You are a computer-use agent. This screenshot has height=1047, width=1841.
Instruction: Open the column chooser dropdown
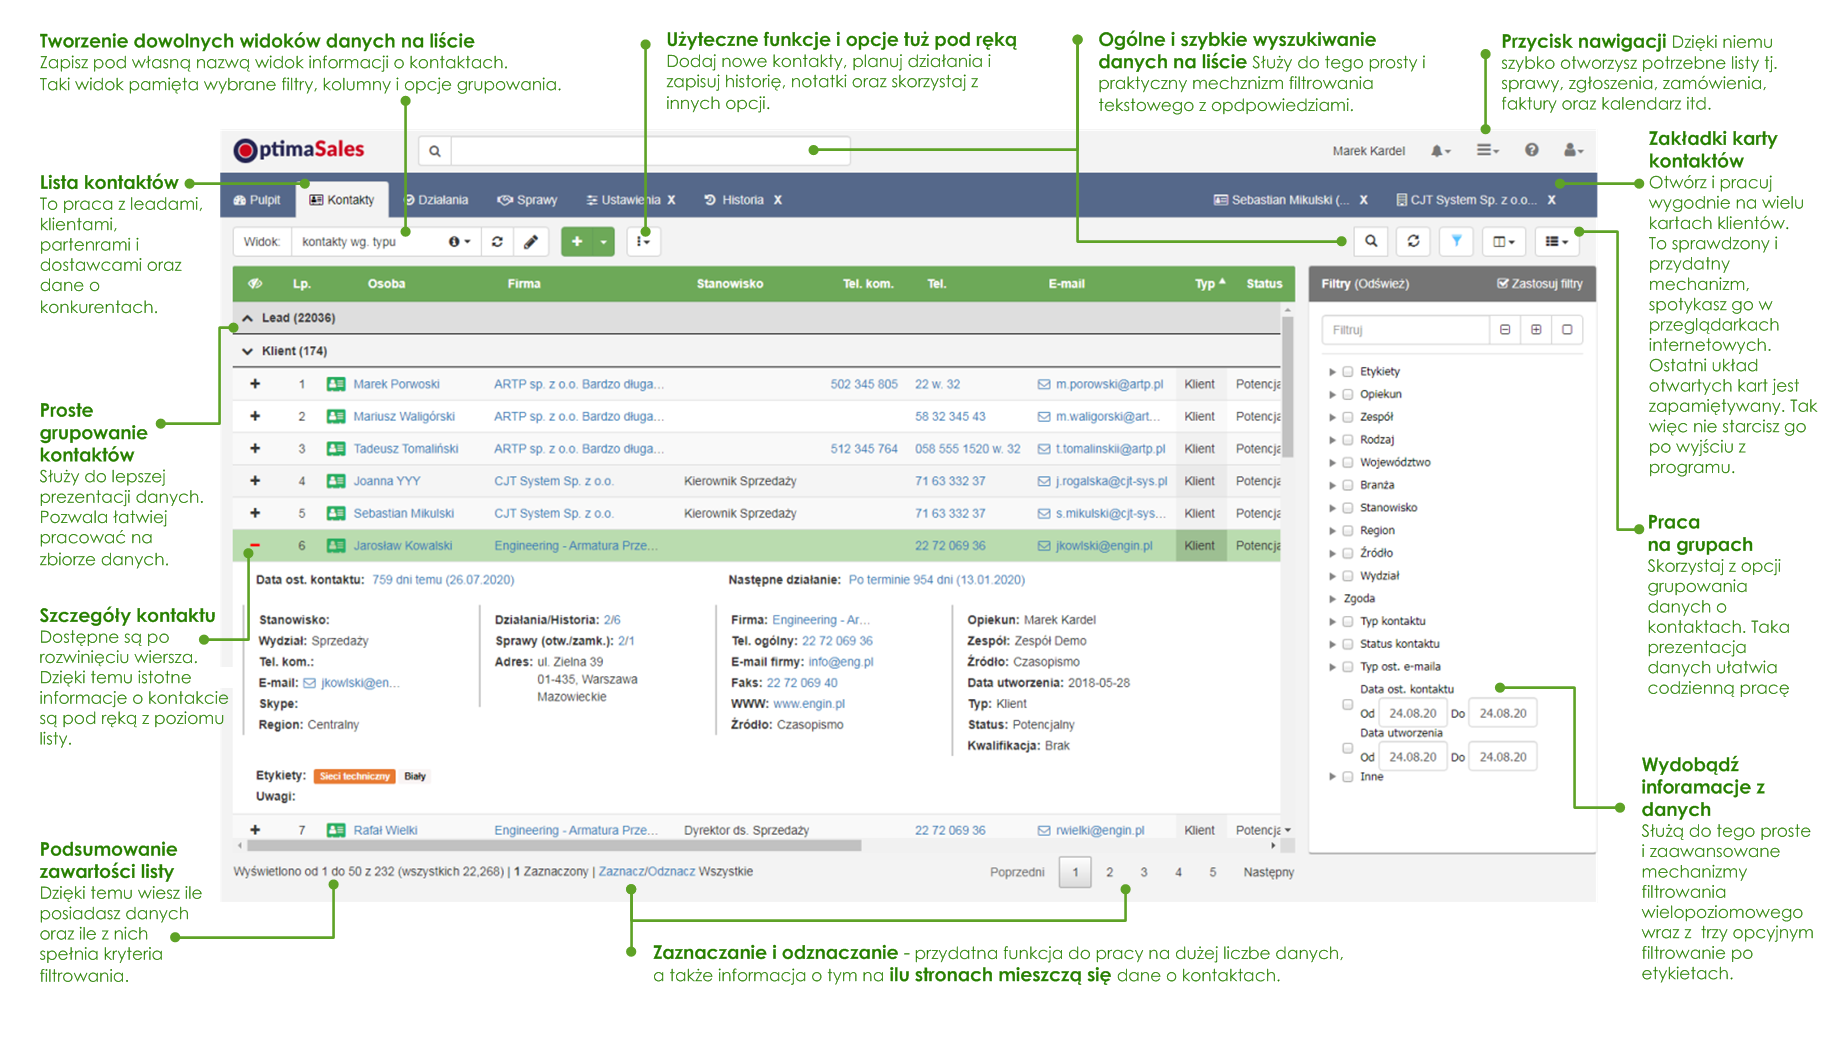pos(1503,241)
